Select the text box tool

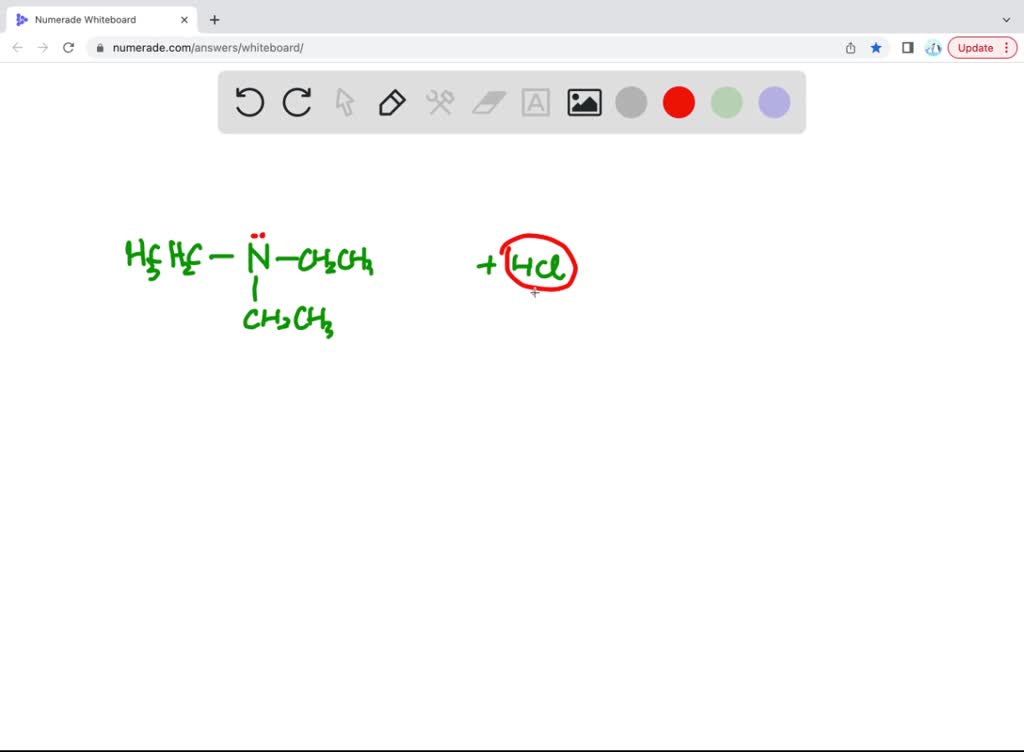click(x=536, y=102)
